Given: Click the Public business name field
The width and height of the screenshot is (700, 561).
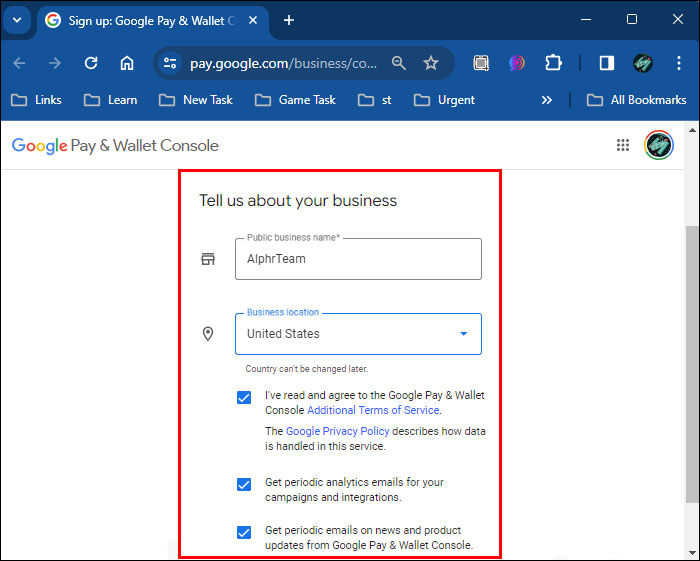Looking at the screenshot, I should point(358,259).
